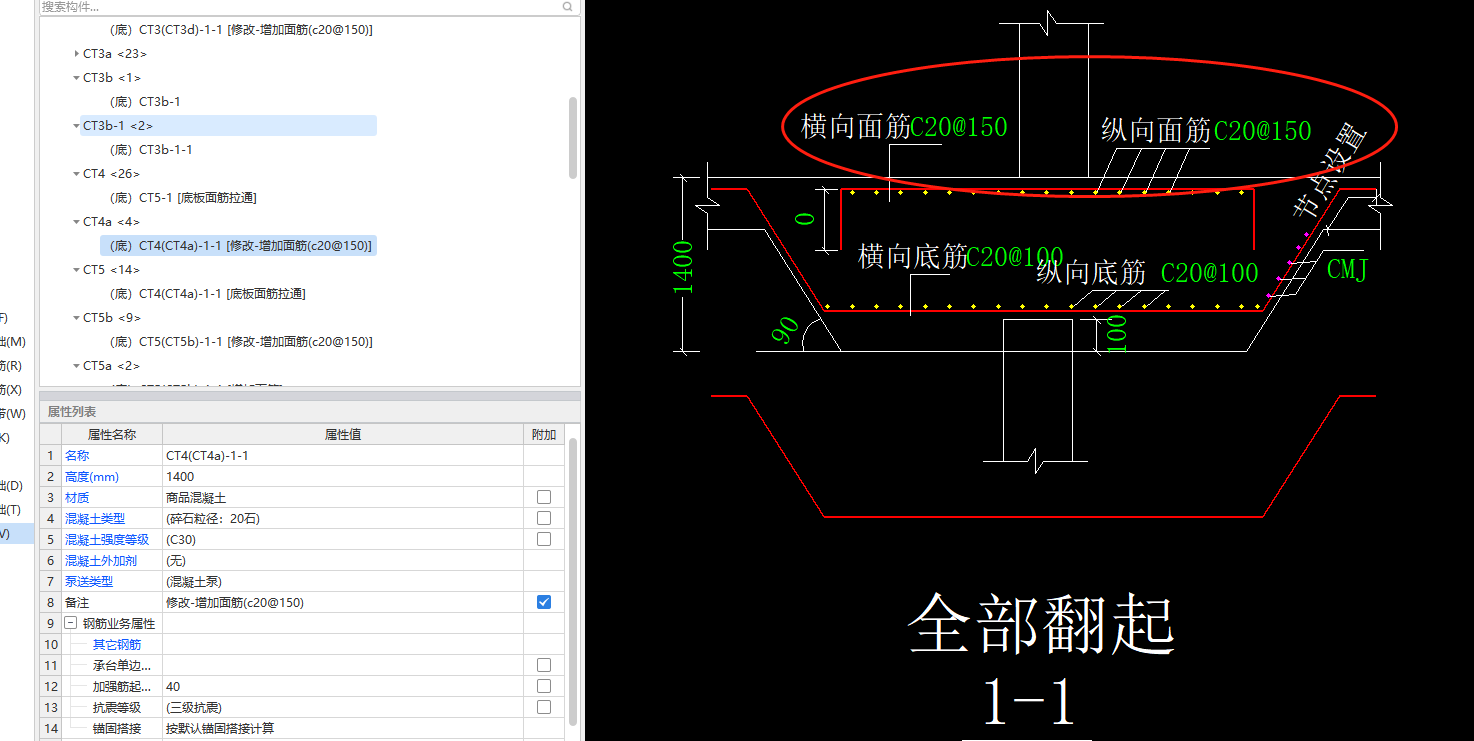Select the (底) CT3b-1-1 tree item
This screenshot has height=741, width=1474.
(151, 150)
